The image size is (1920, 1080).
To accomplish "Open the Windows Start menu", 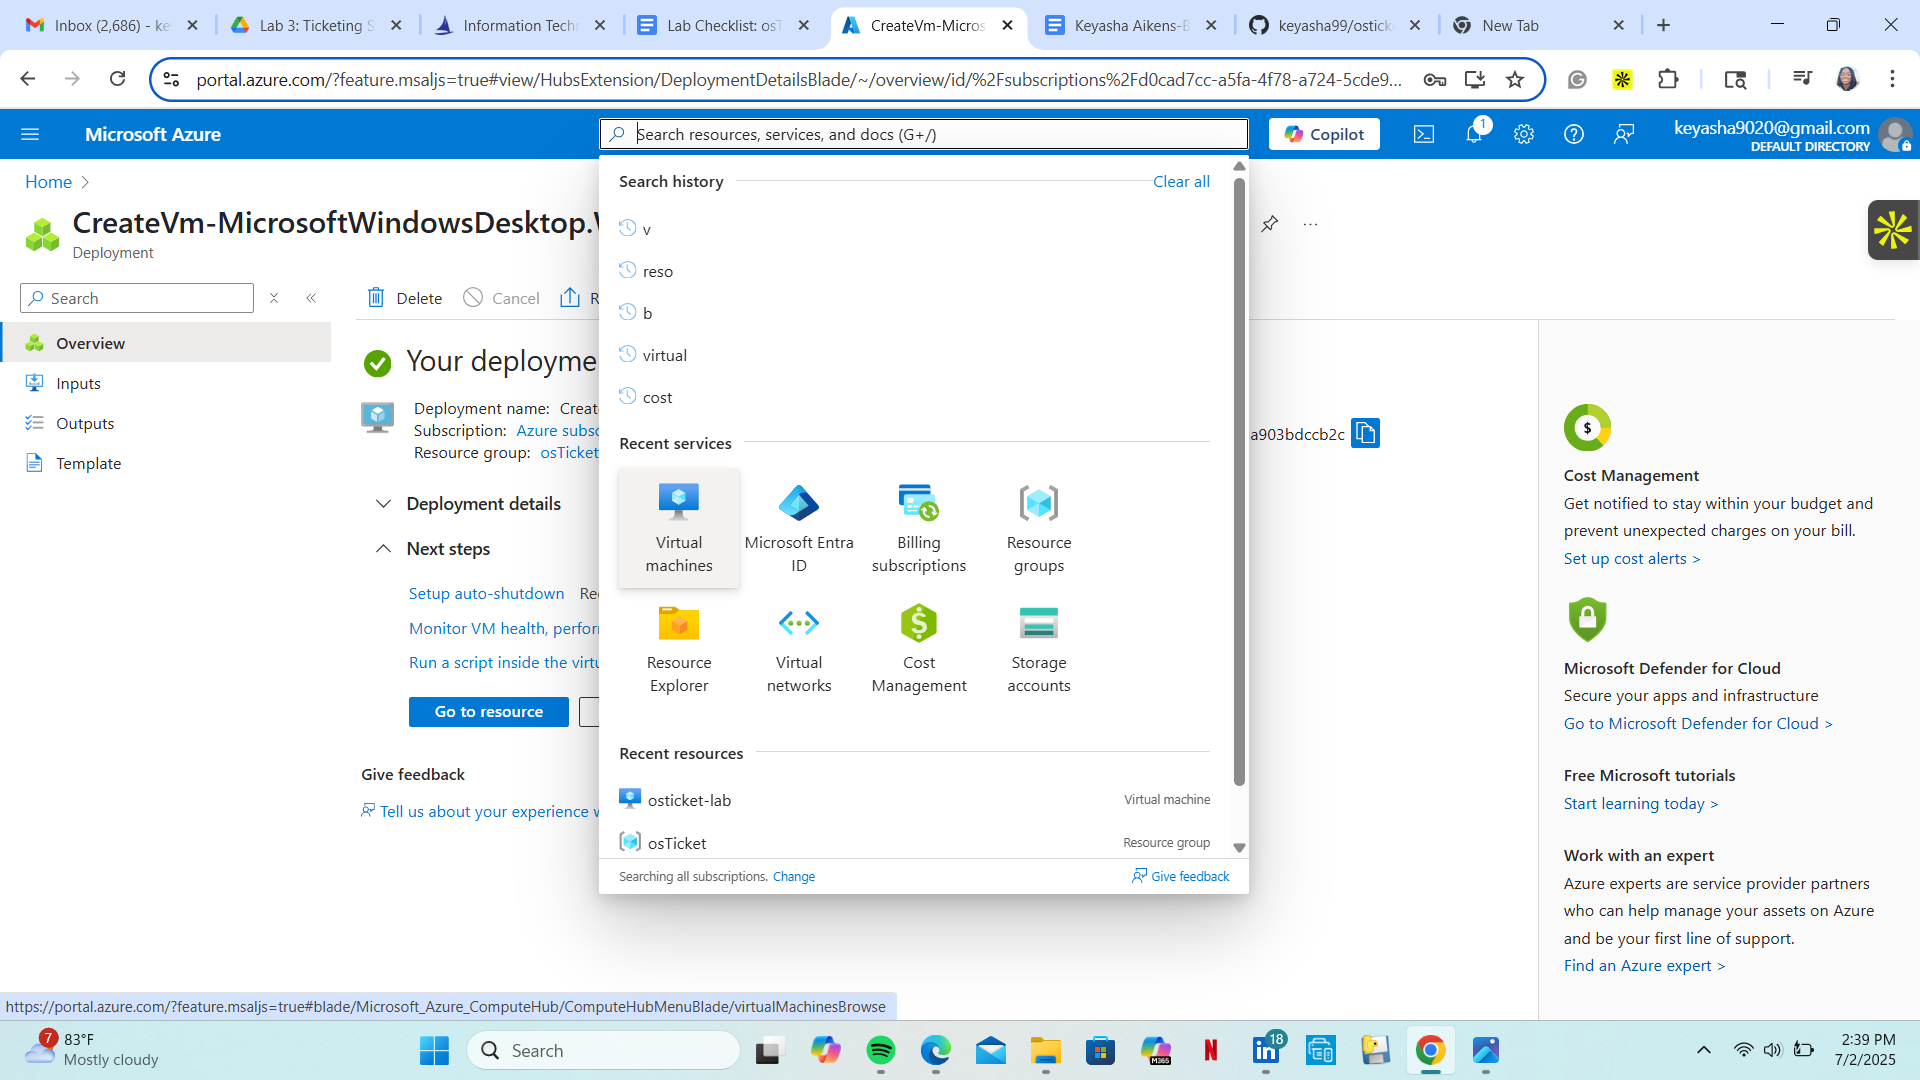I will pyautogui.click(x=434, y=1050).
